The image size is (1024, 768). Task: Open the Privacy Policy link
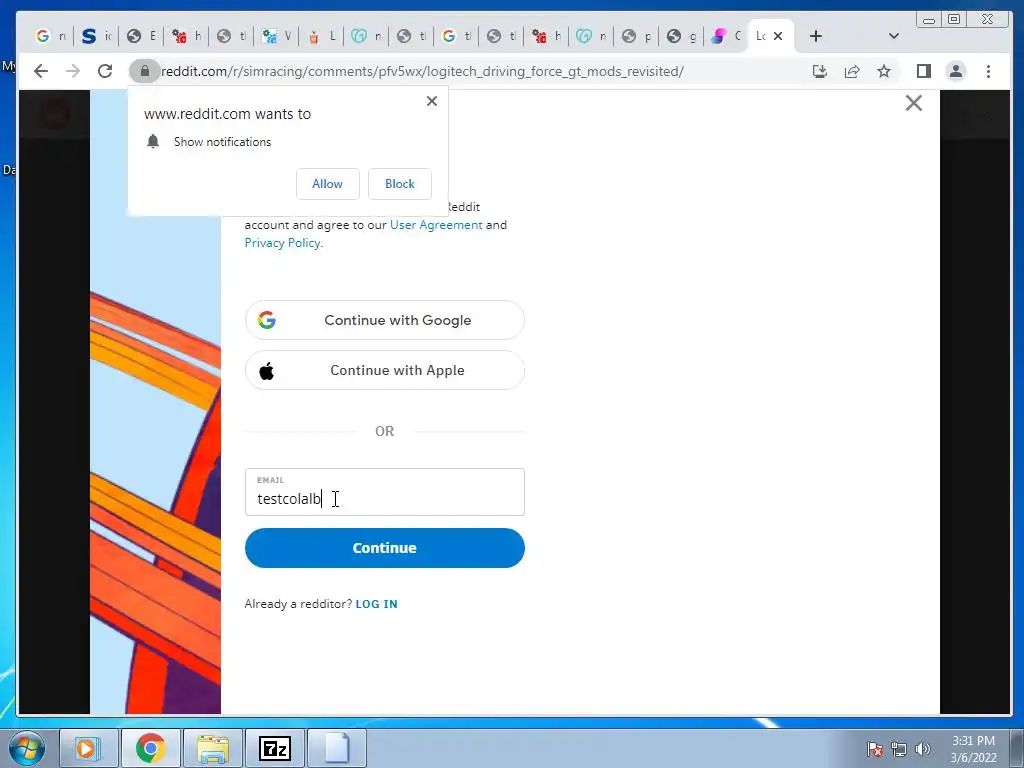click(283, 243)
